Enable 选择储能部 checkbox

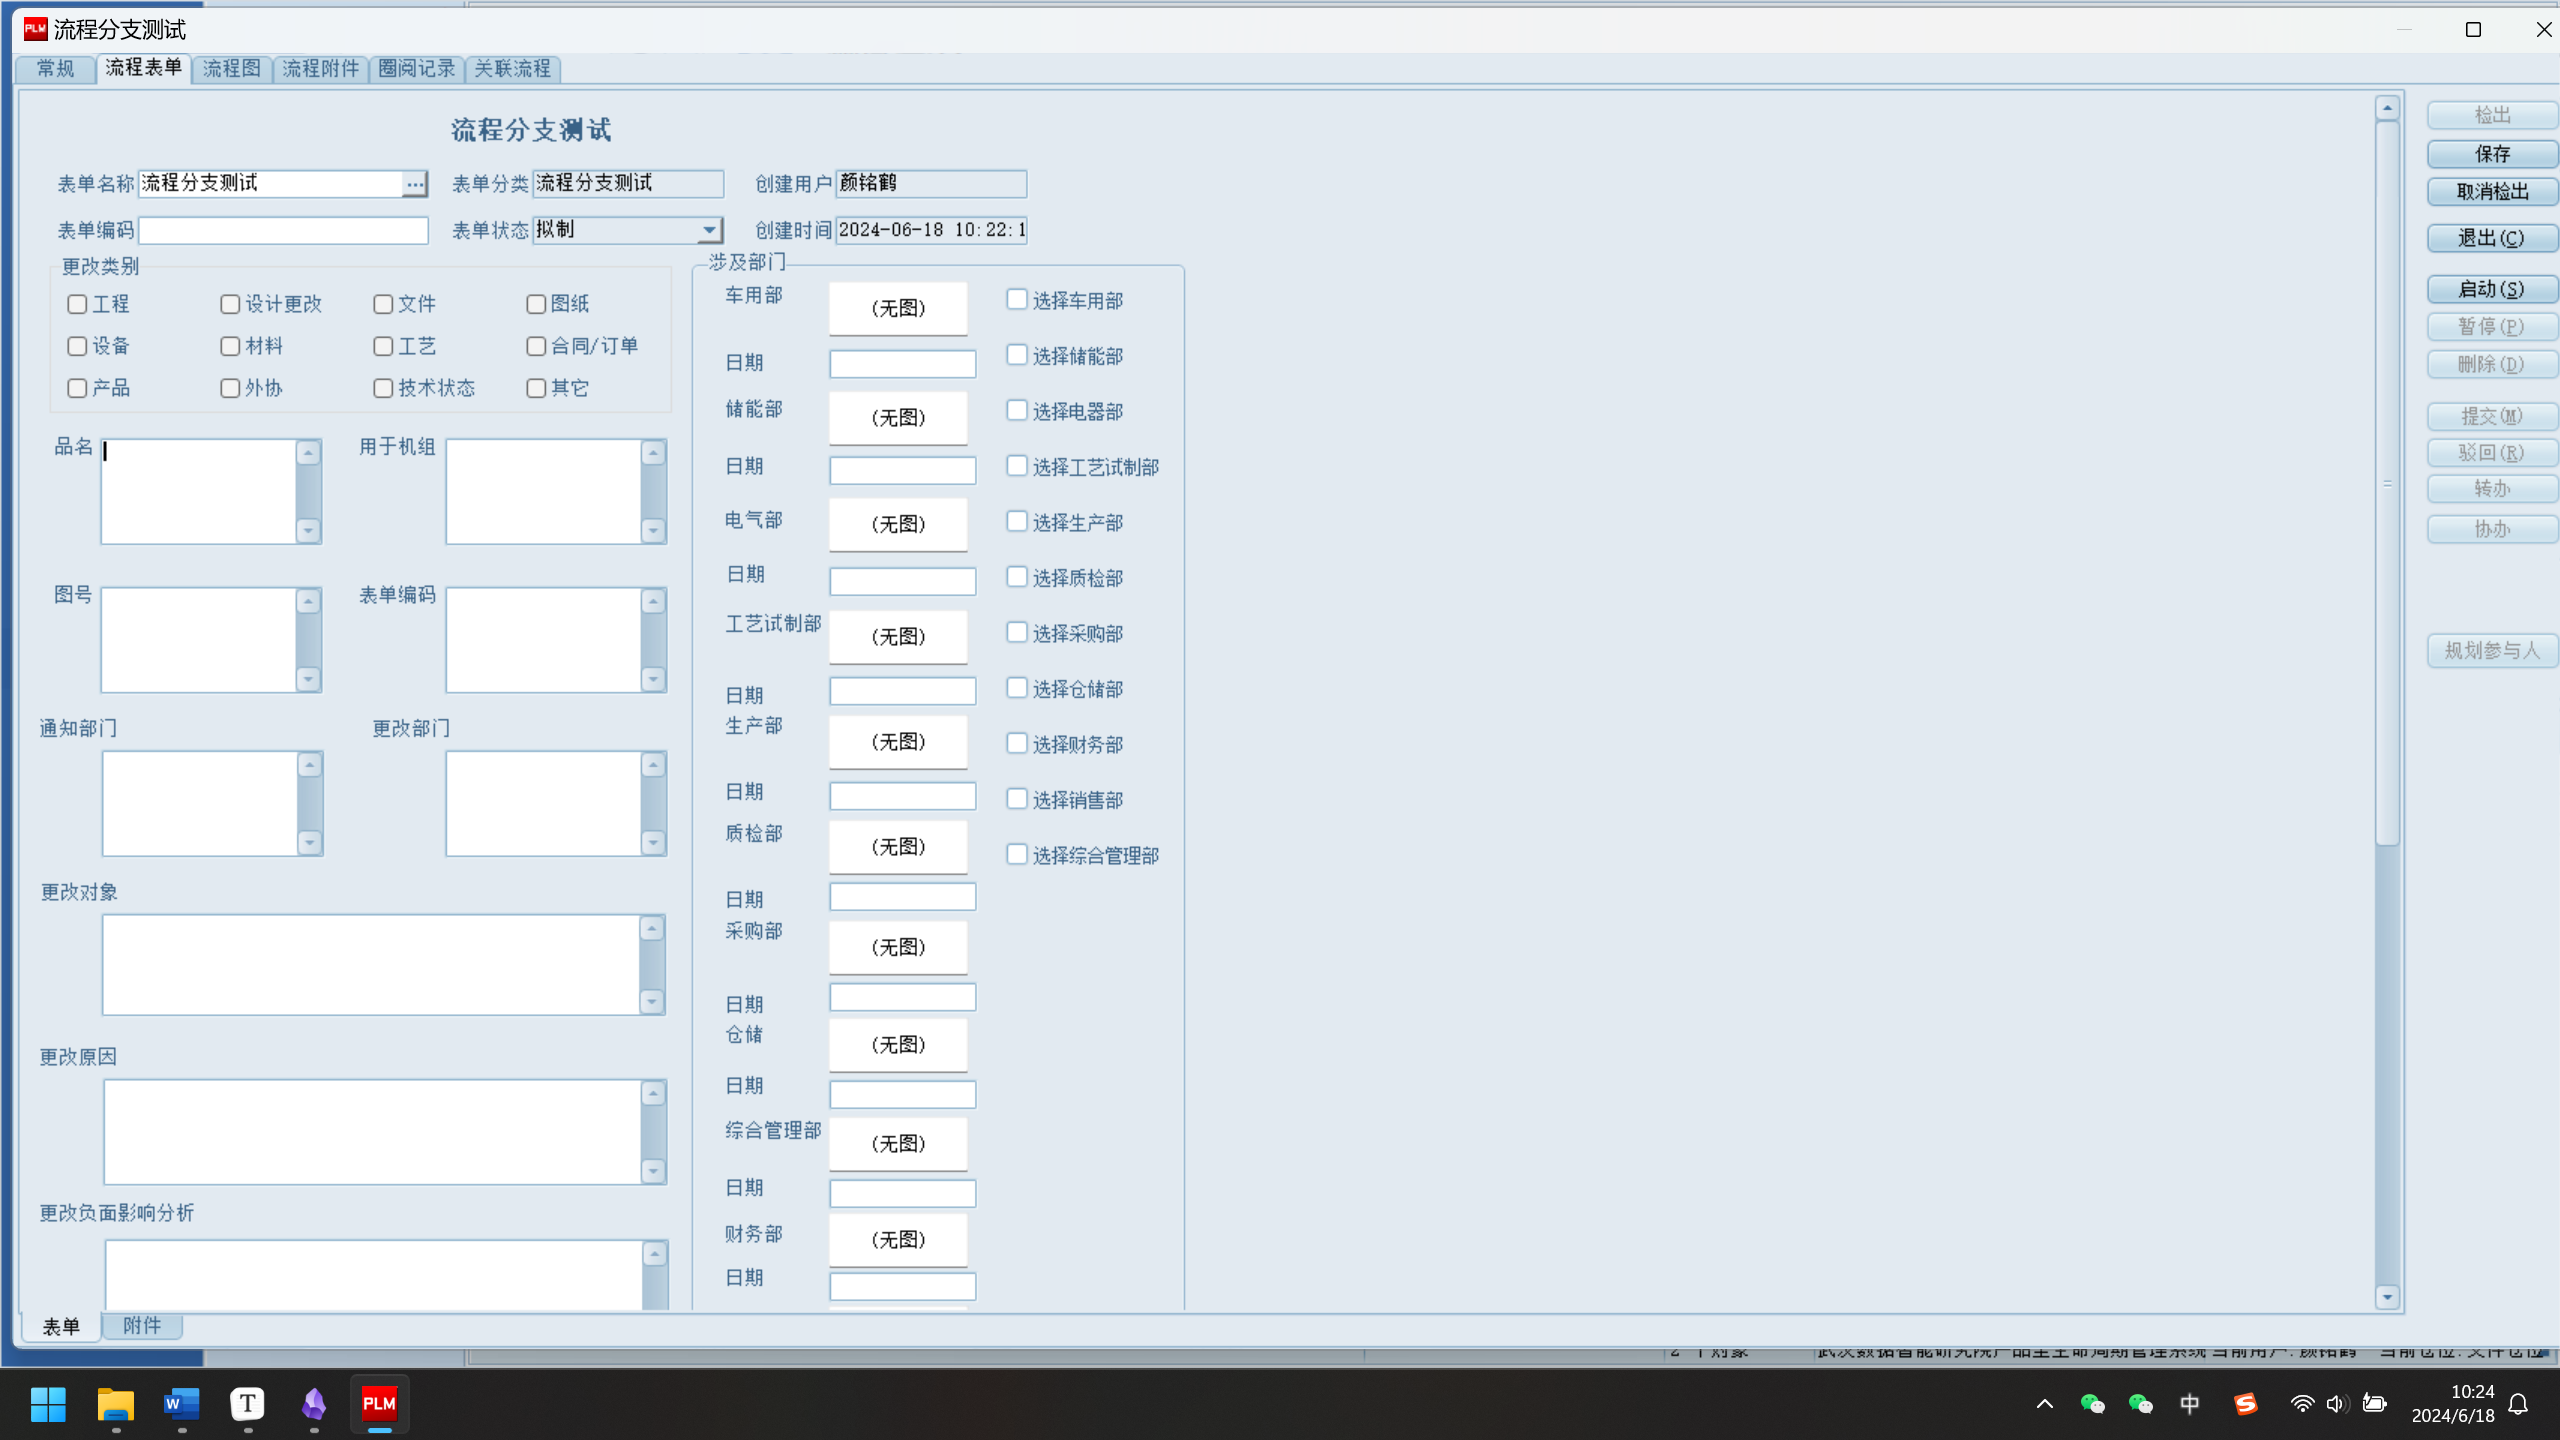click(1017, 355)
